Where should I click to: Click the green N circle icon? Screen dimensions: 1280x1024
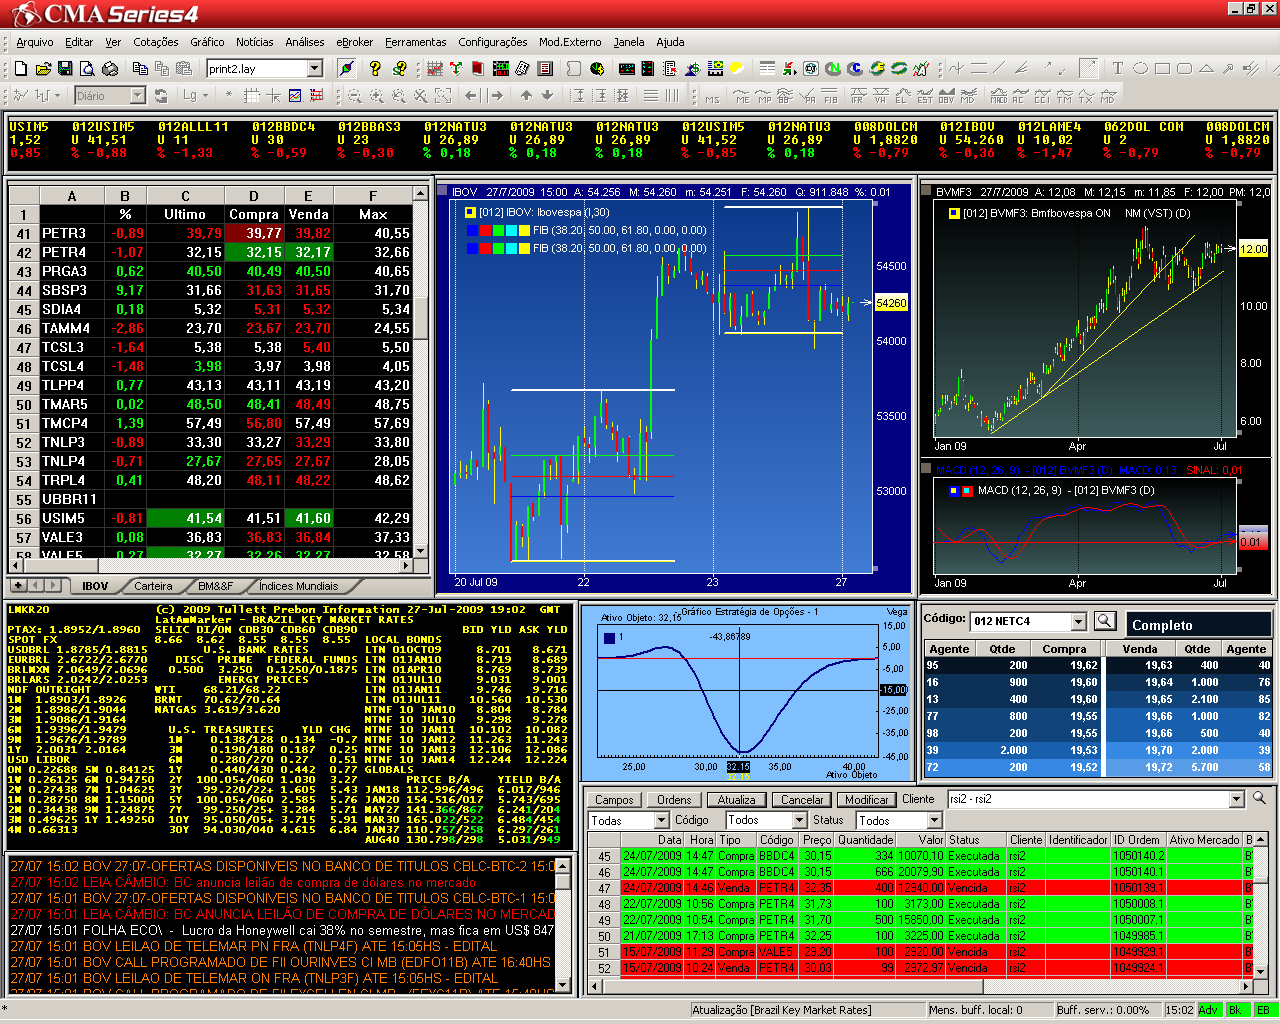(832, 69)
